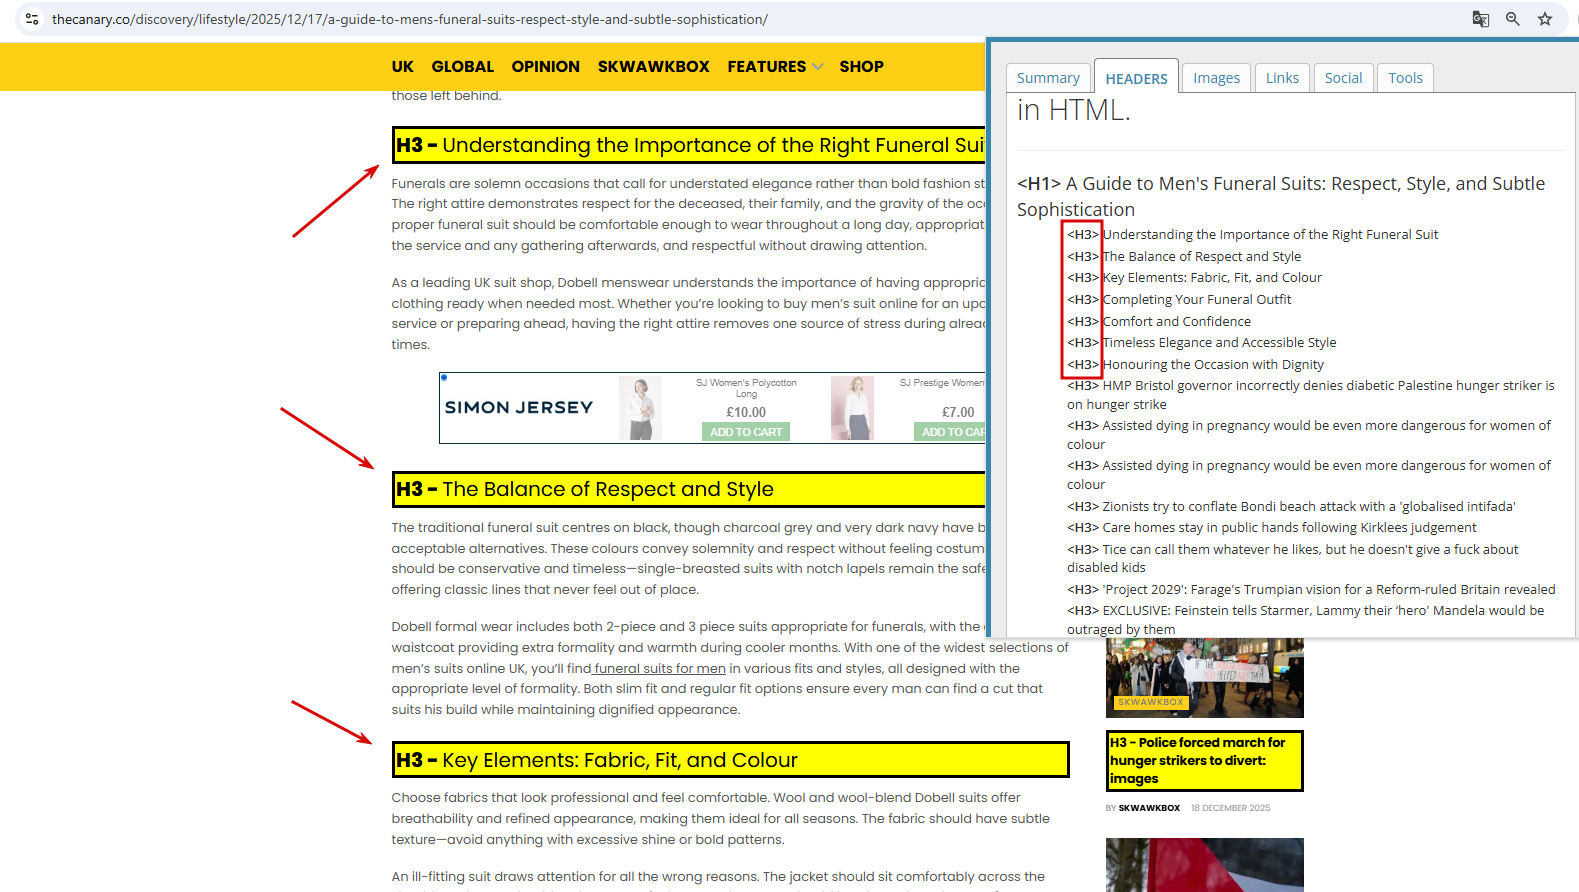Click 'Key Elements: Fabric, Fit, and Colour' panel entry

1212,277
